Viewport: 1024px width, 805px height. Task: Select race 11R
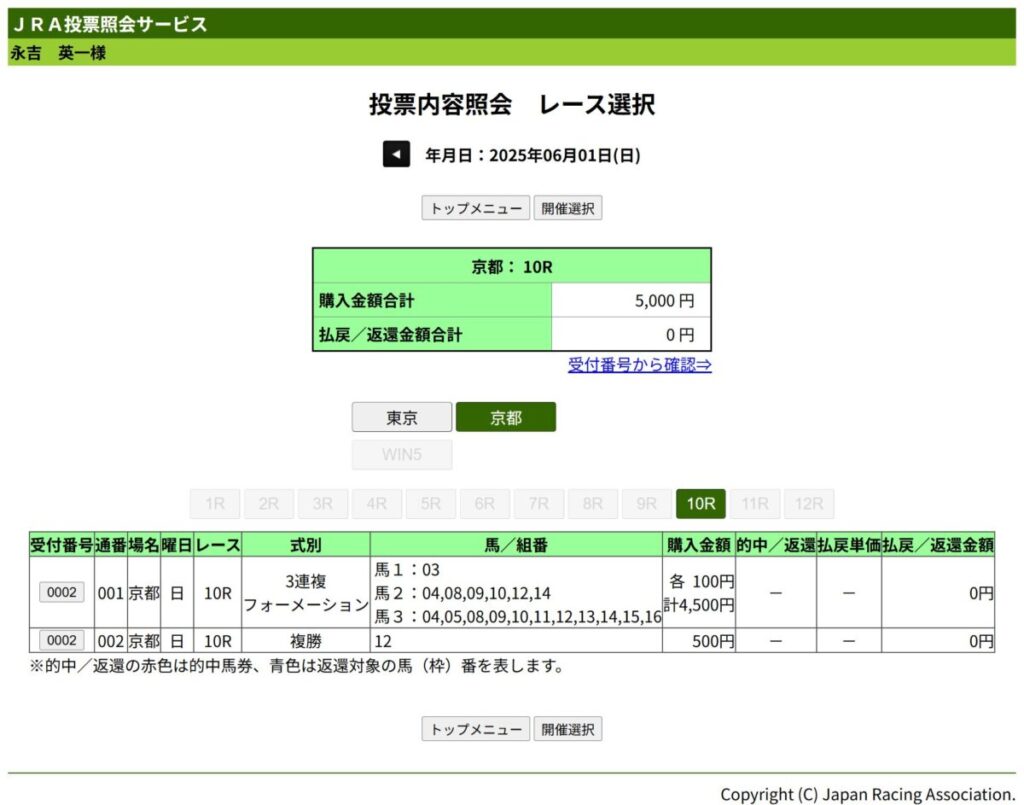pyautogui.click(x=755, y=504)
